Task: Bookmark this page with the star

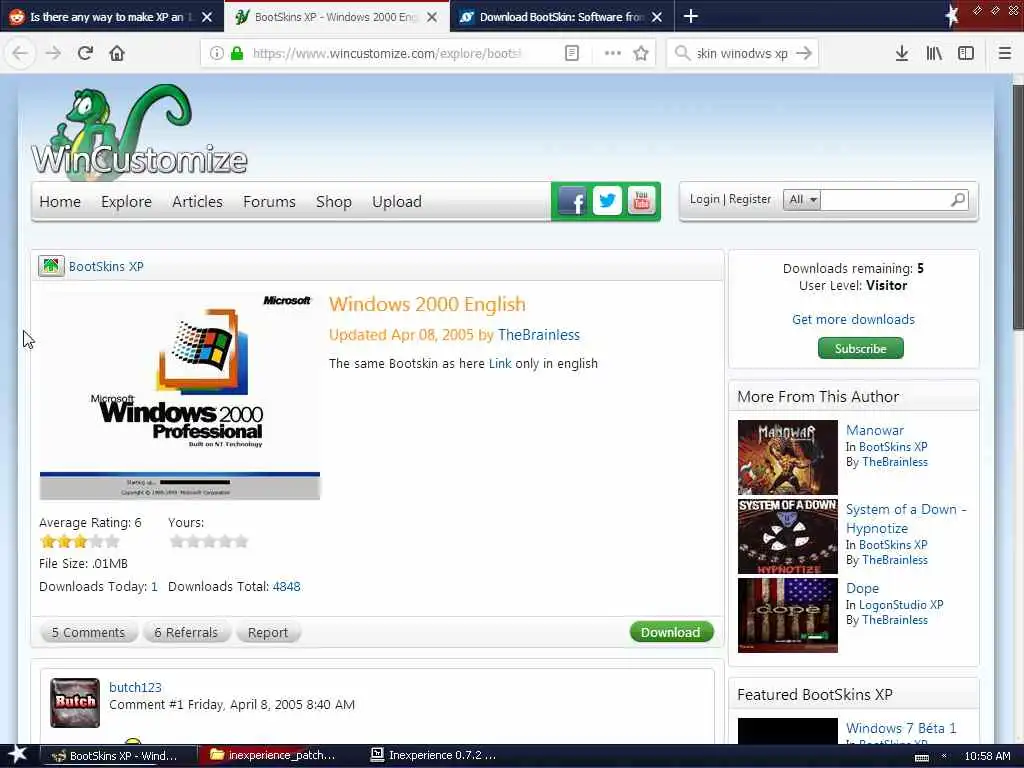Action: [x=641, y=53]
